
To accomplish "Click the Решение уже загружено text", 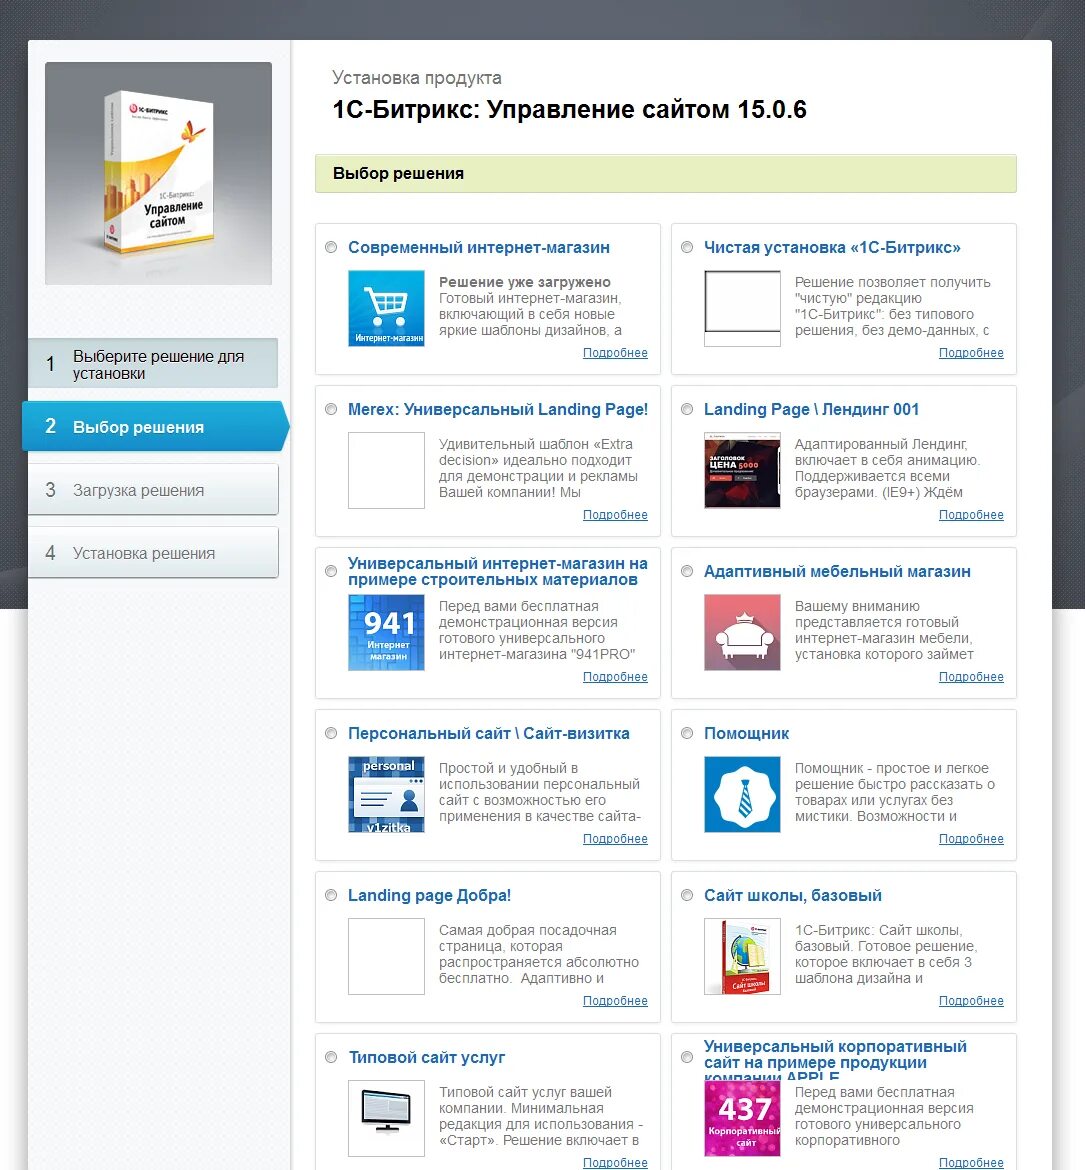I will click(x=525, y=282).
